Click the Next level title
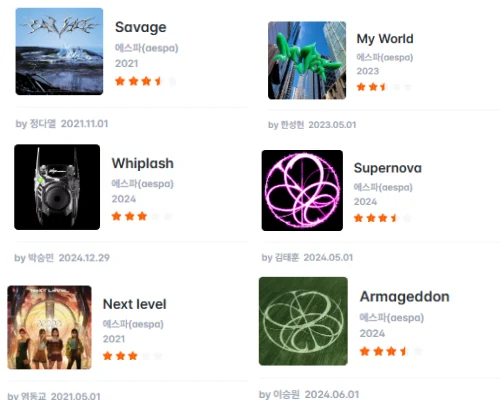Image resolution: width=500 pixels, height=400 pixels. point(135,304)
